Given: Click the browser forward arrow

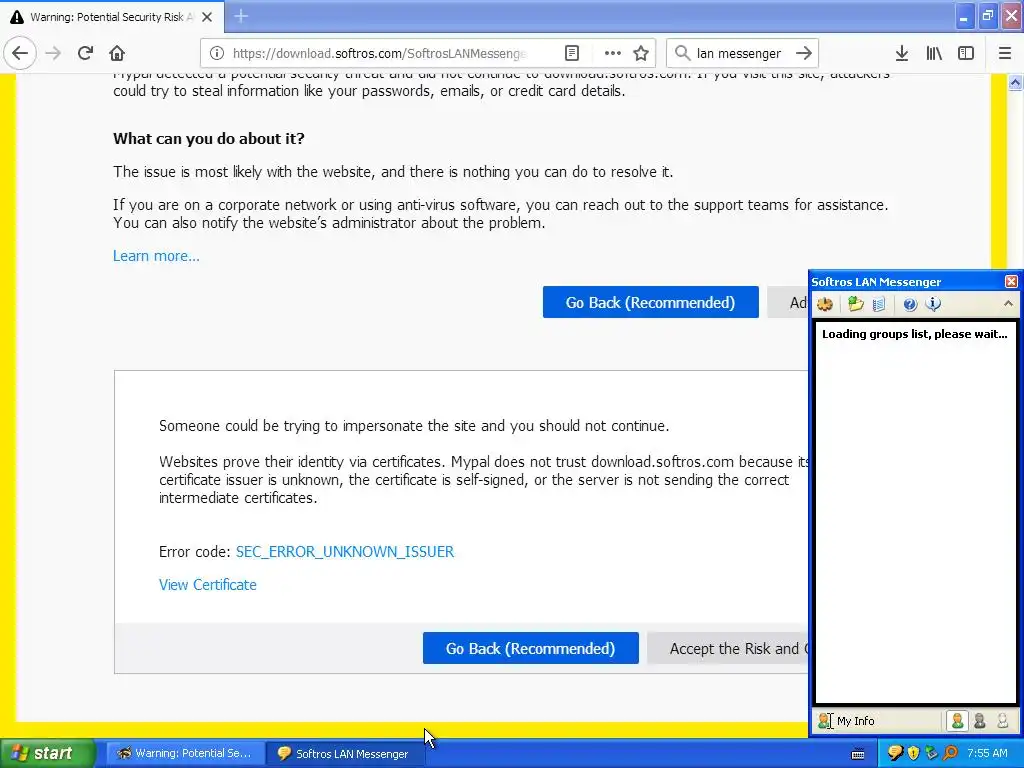Looking at the screenshot, I should (x=54, y=53).
